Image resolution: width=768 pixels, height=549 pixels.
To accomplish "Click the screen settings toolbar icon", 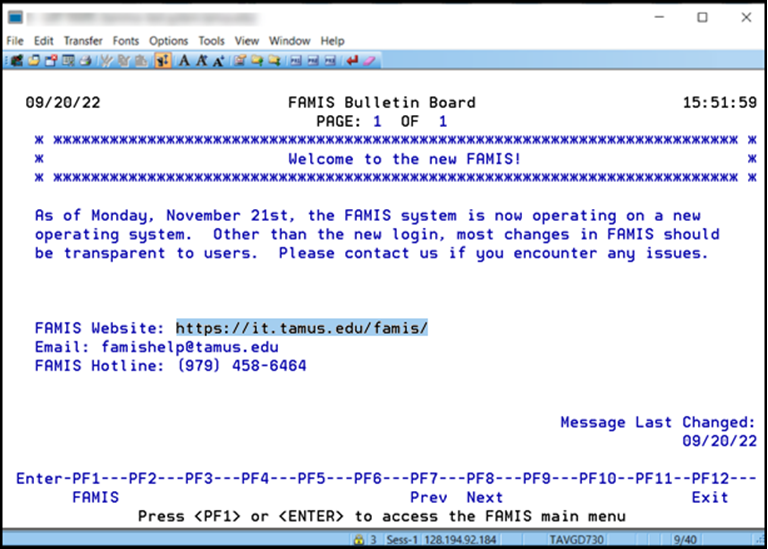I will click(68, 61).
